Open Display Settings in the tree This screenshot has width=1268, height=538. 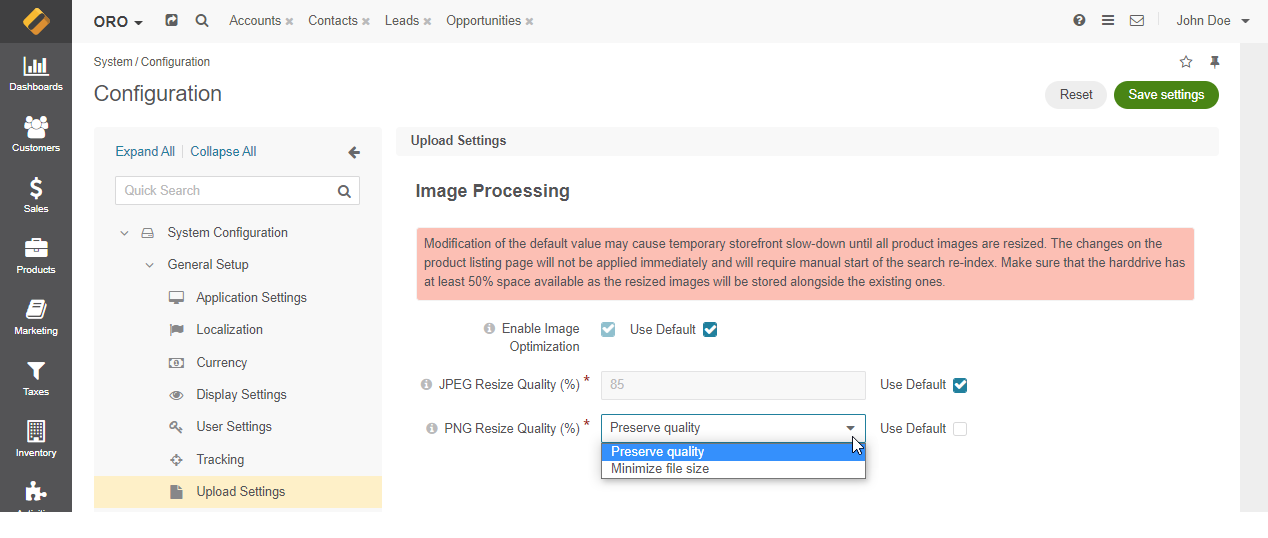241,394
